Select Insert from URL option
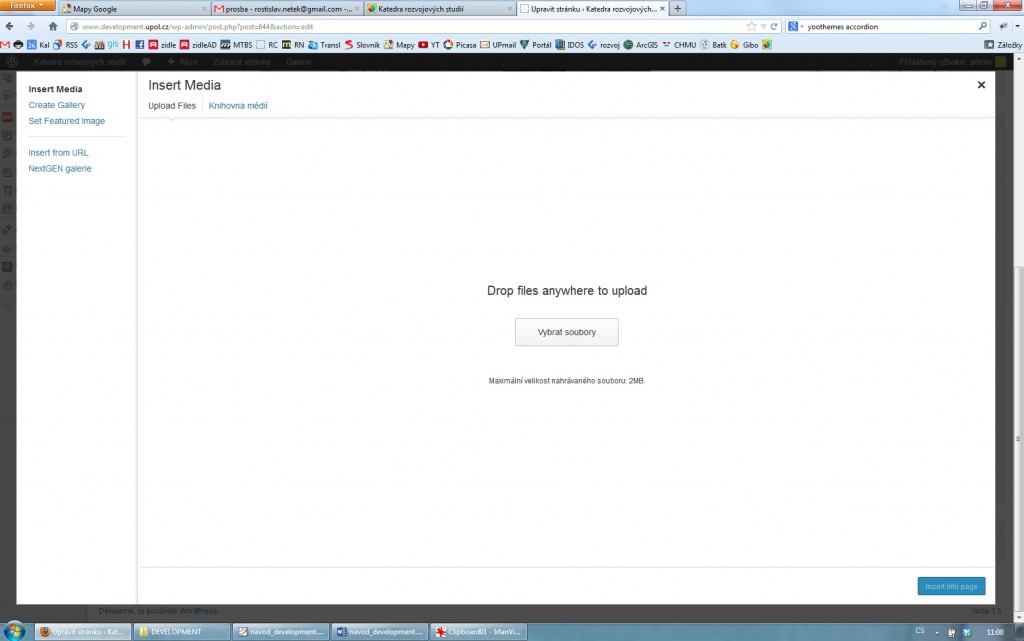The height and width of the screenshot is (641, 1024). (58, 153)
